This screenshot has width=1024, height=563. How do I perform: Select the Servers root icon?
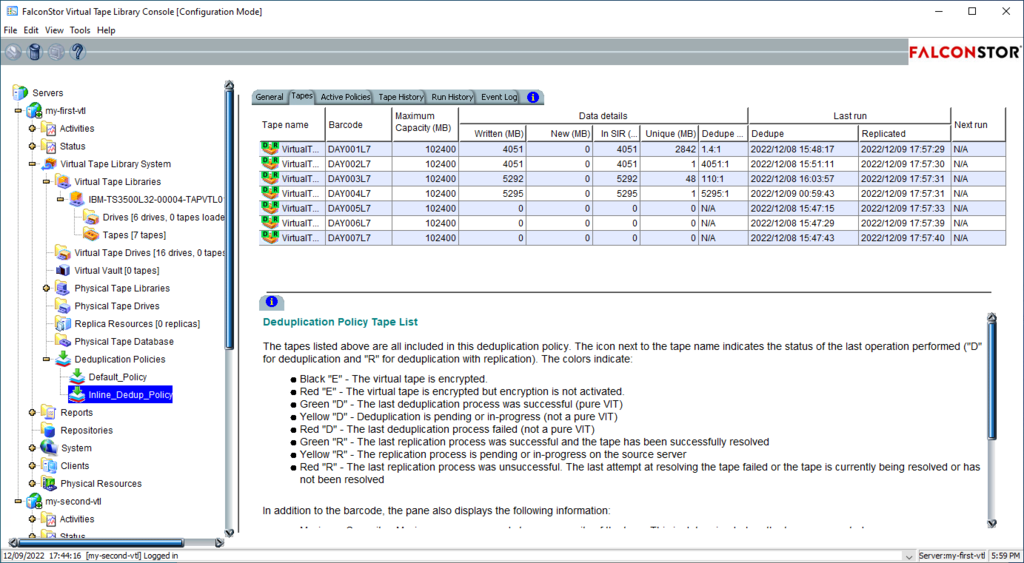(20, 93)
